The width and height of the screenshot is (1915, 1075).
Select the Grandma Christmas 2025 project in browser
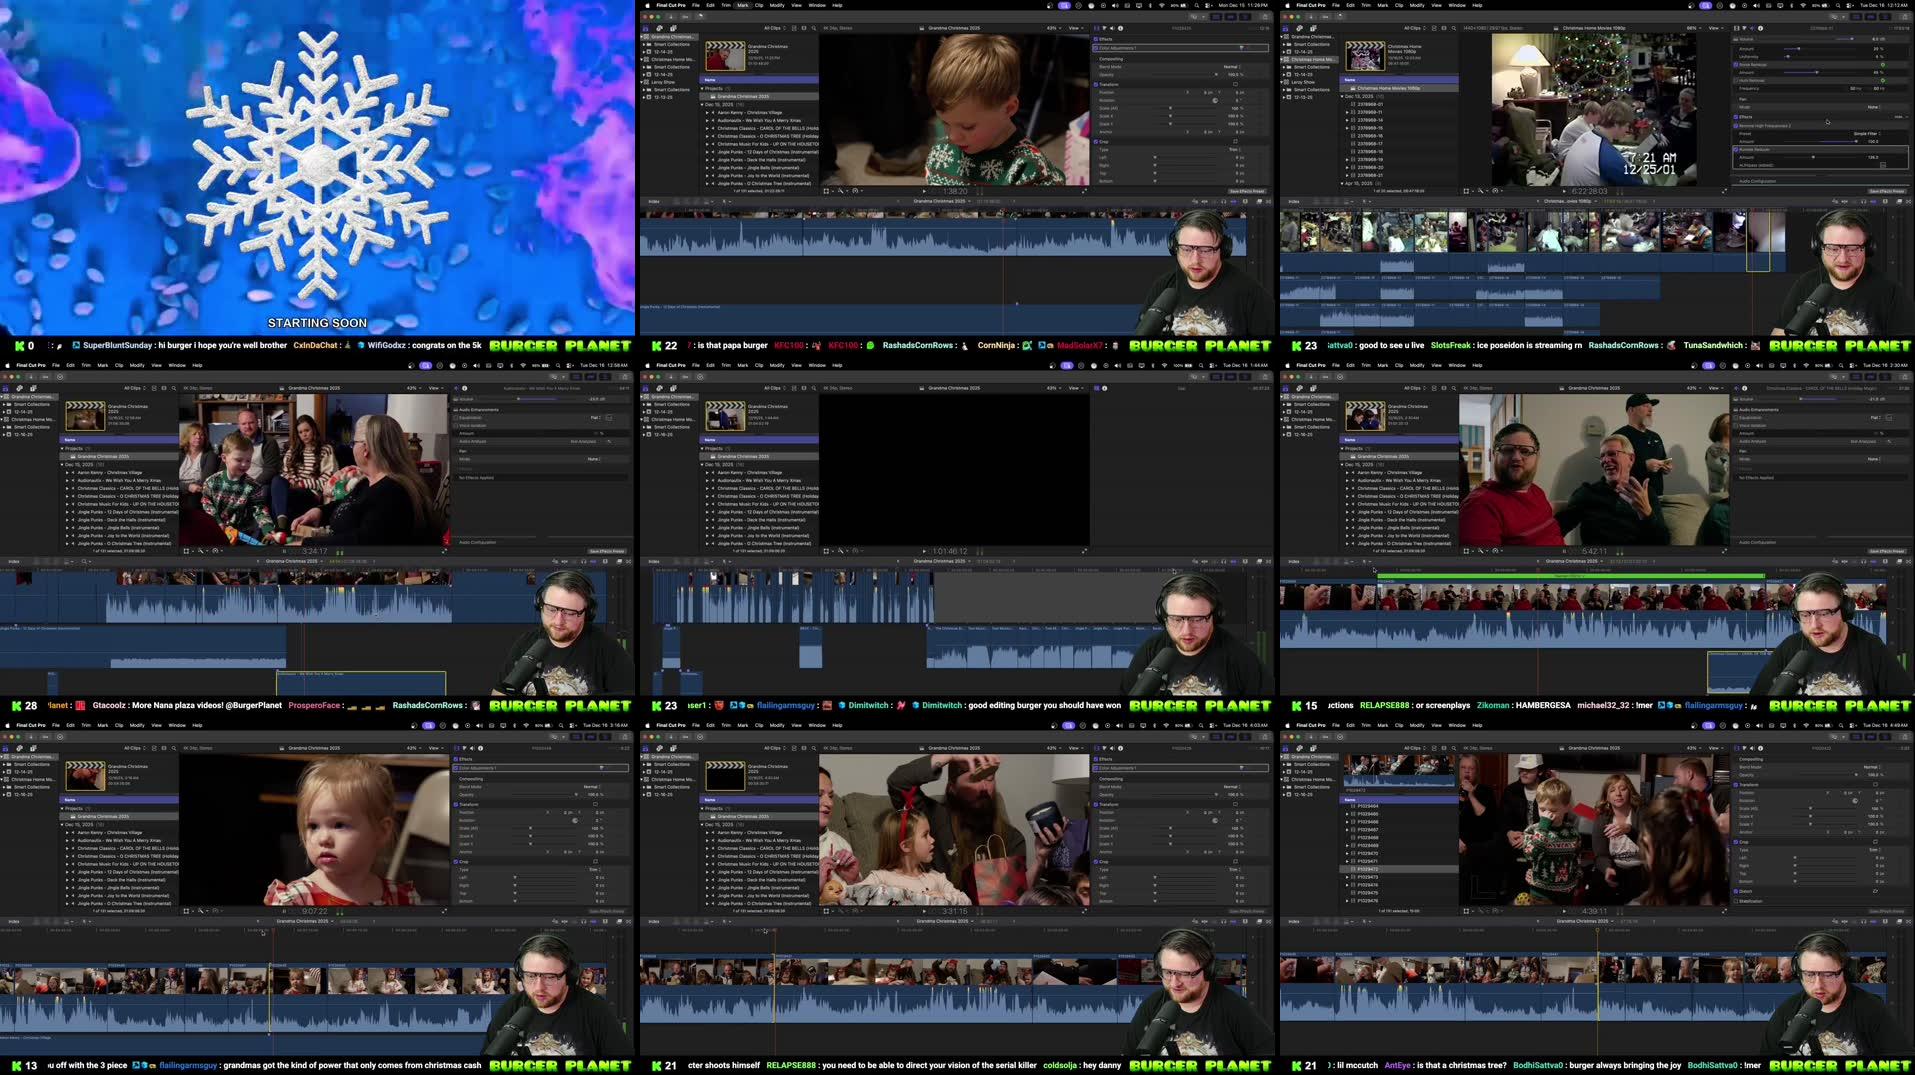[742, 97]
